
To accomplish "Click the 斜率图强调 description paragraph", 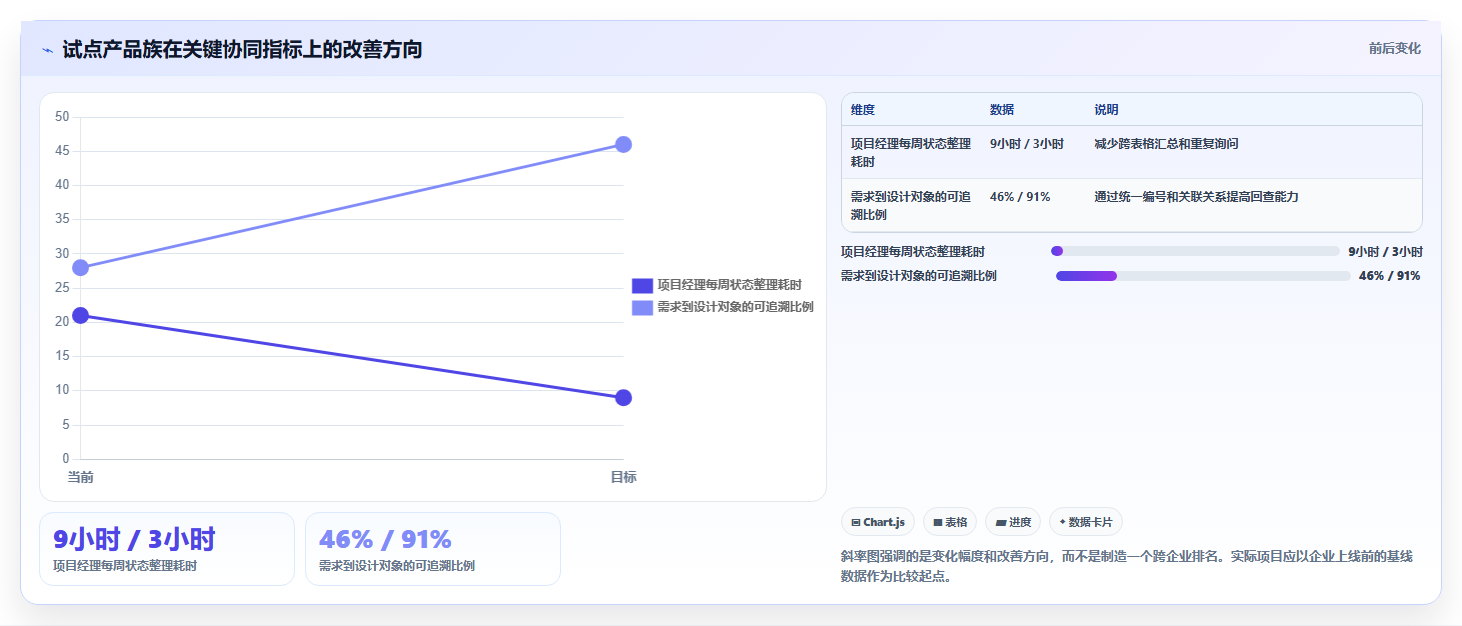I will (1127, 566).
